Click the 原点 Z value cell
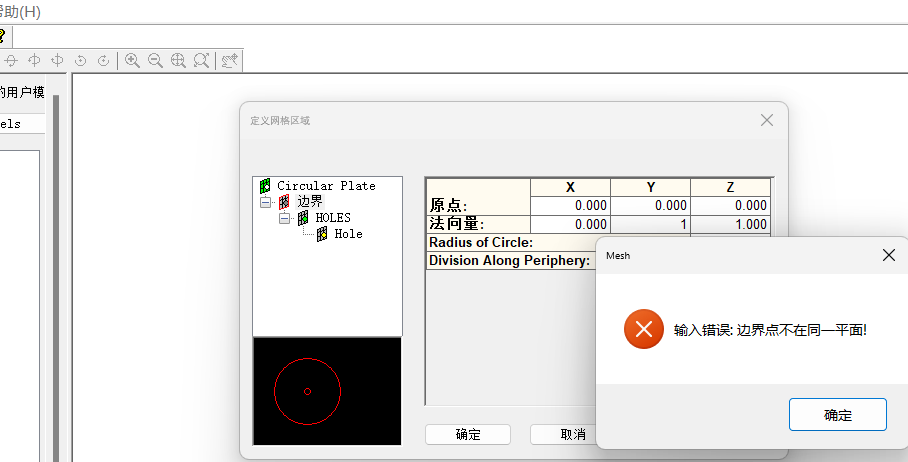Viewport: 908px width, 462px height. pos(730,206)
